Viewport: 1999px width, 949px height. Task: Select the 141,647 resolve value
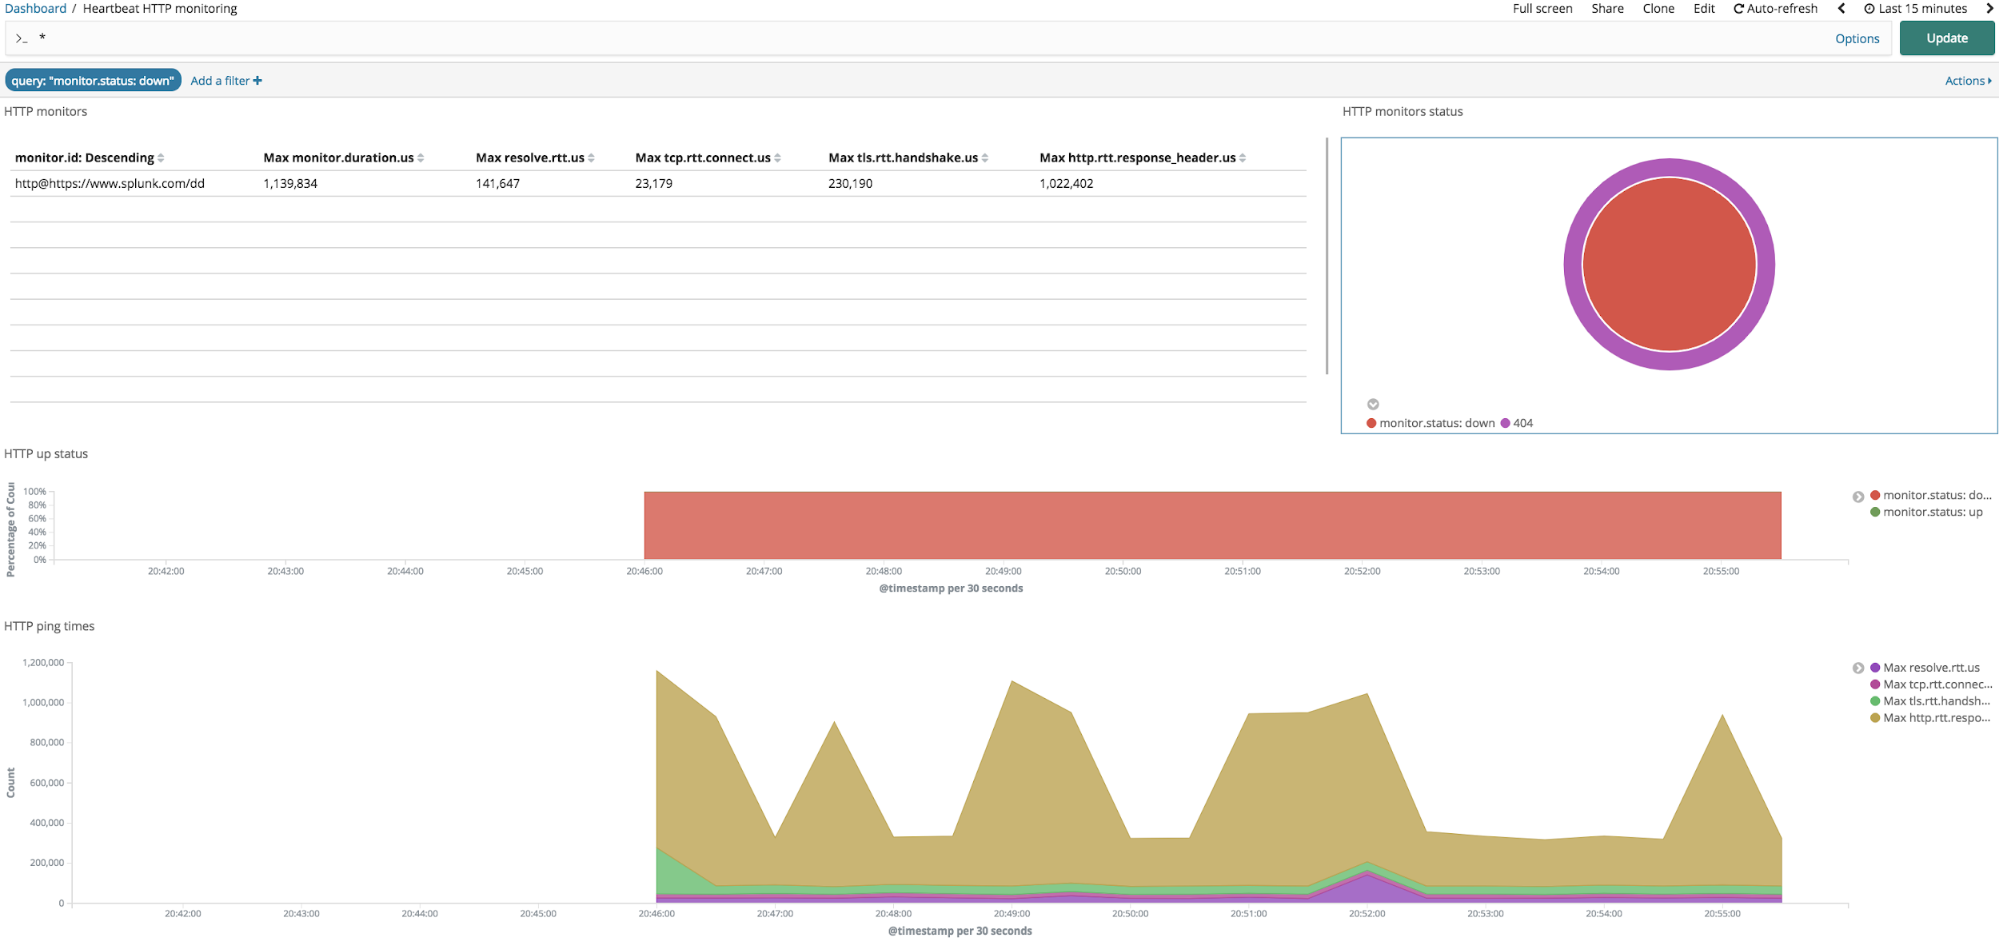coord(497,184)
